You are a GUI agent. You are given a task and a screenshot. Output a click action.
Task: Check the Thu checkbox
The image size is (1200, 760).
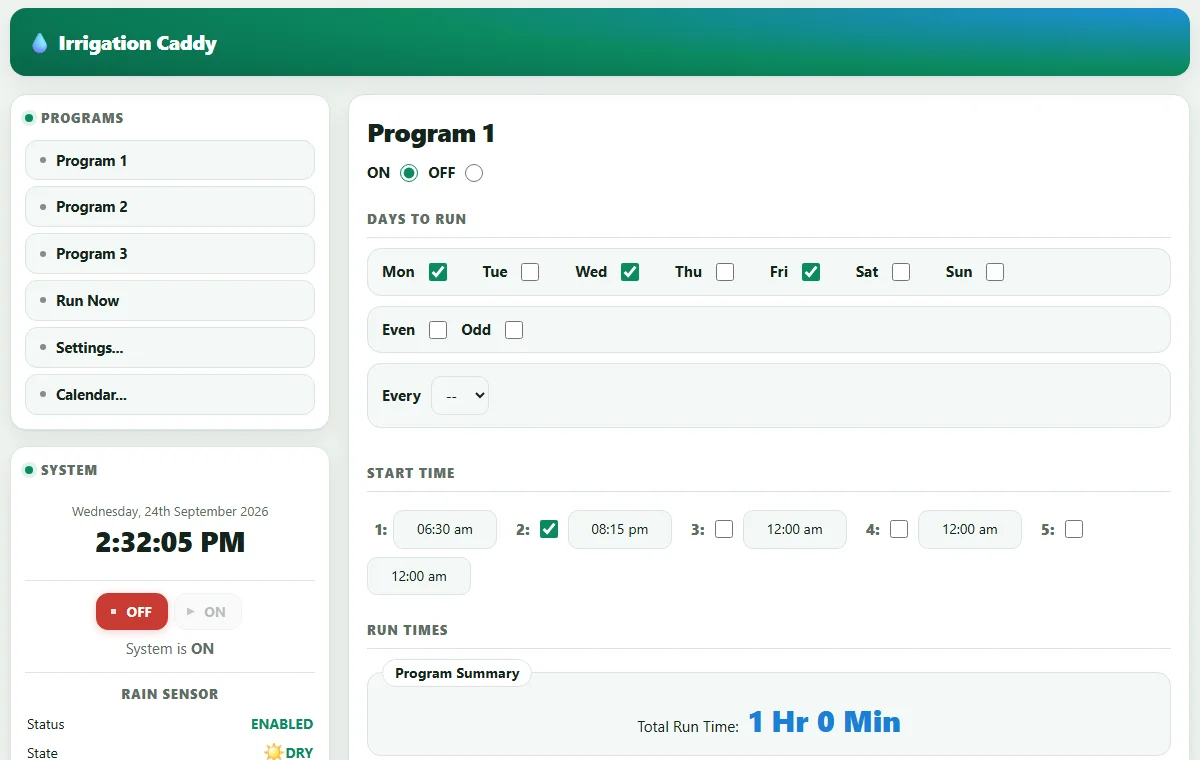725,272
